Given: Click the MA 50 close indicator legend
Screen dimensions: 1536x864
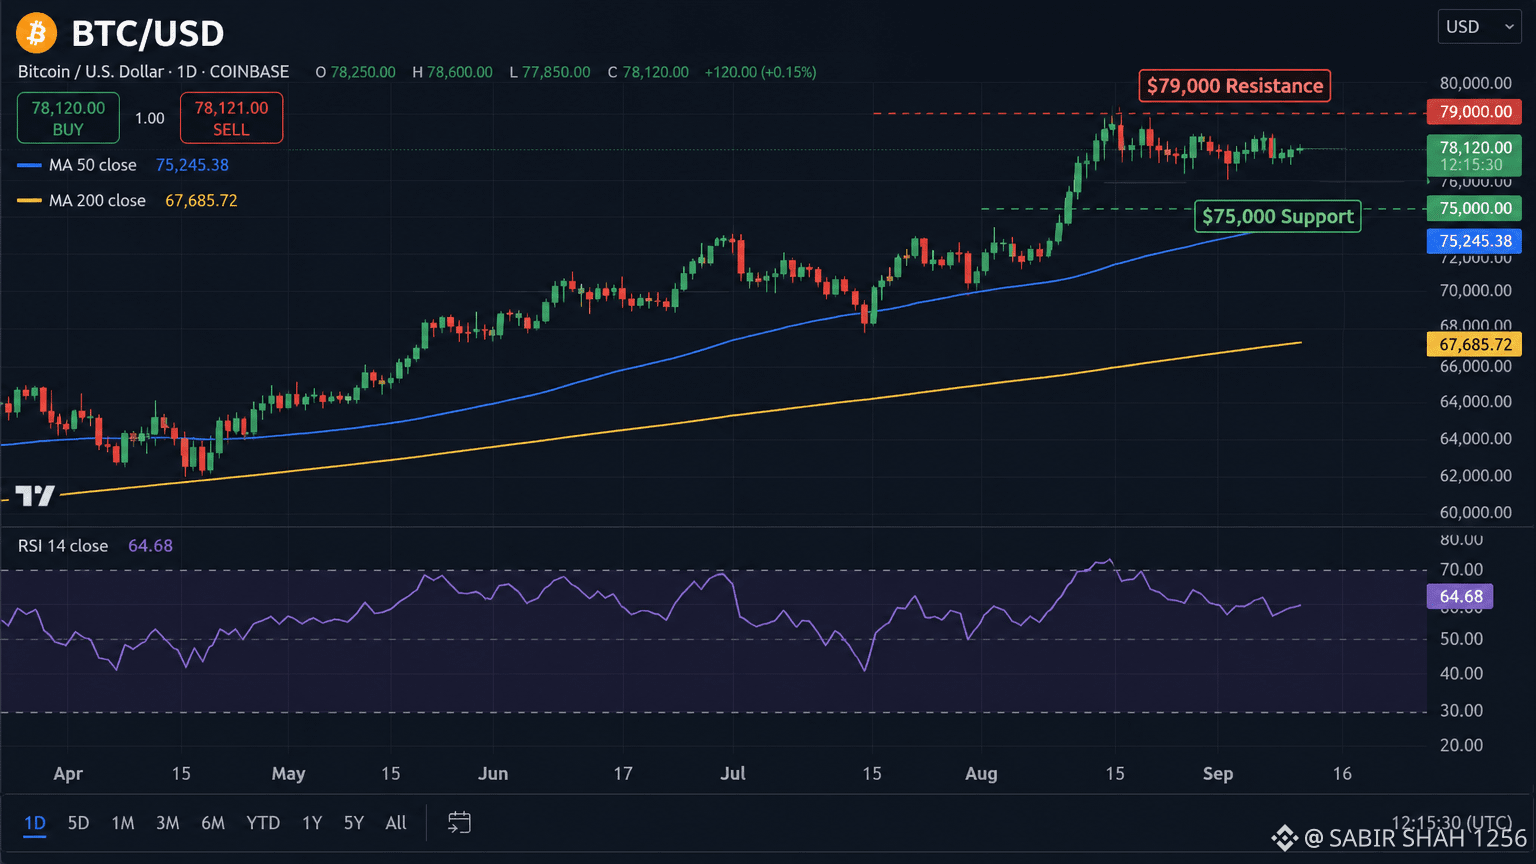Looking at the screenshot, I should tap(93, 165).
